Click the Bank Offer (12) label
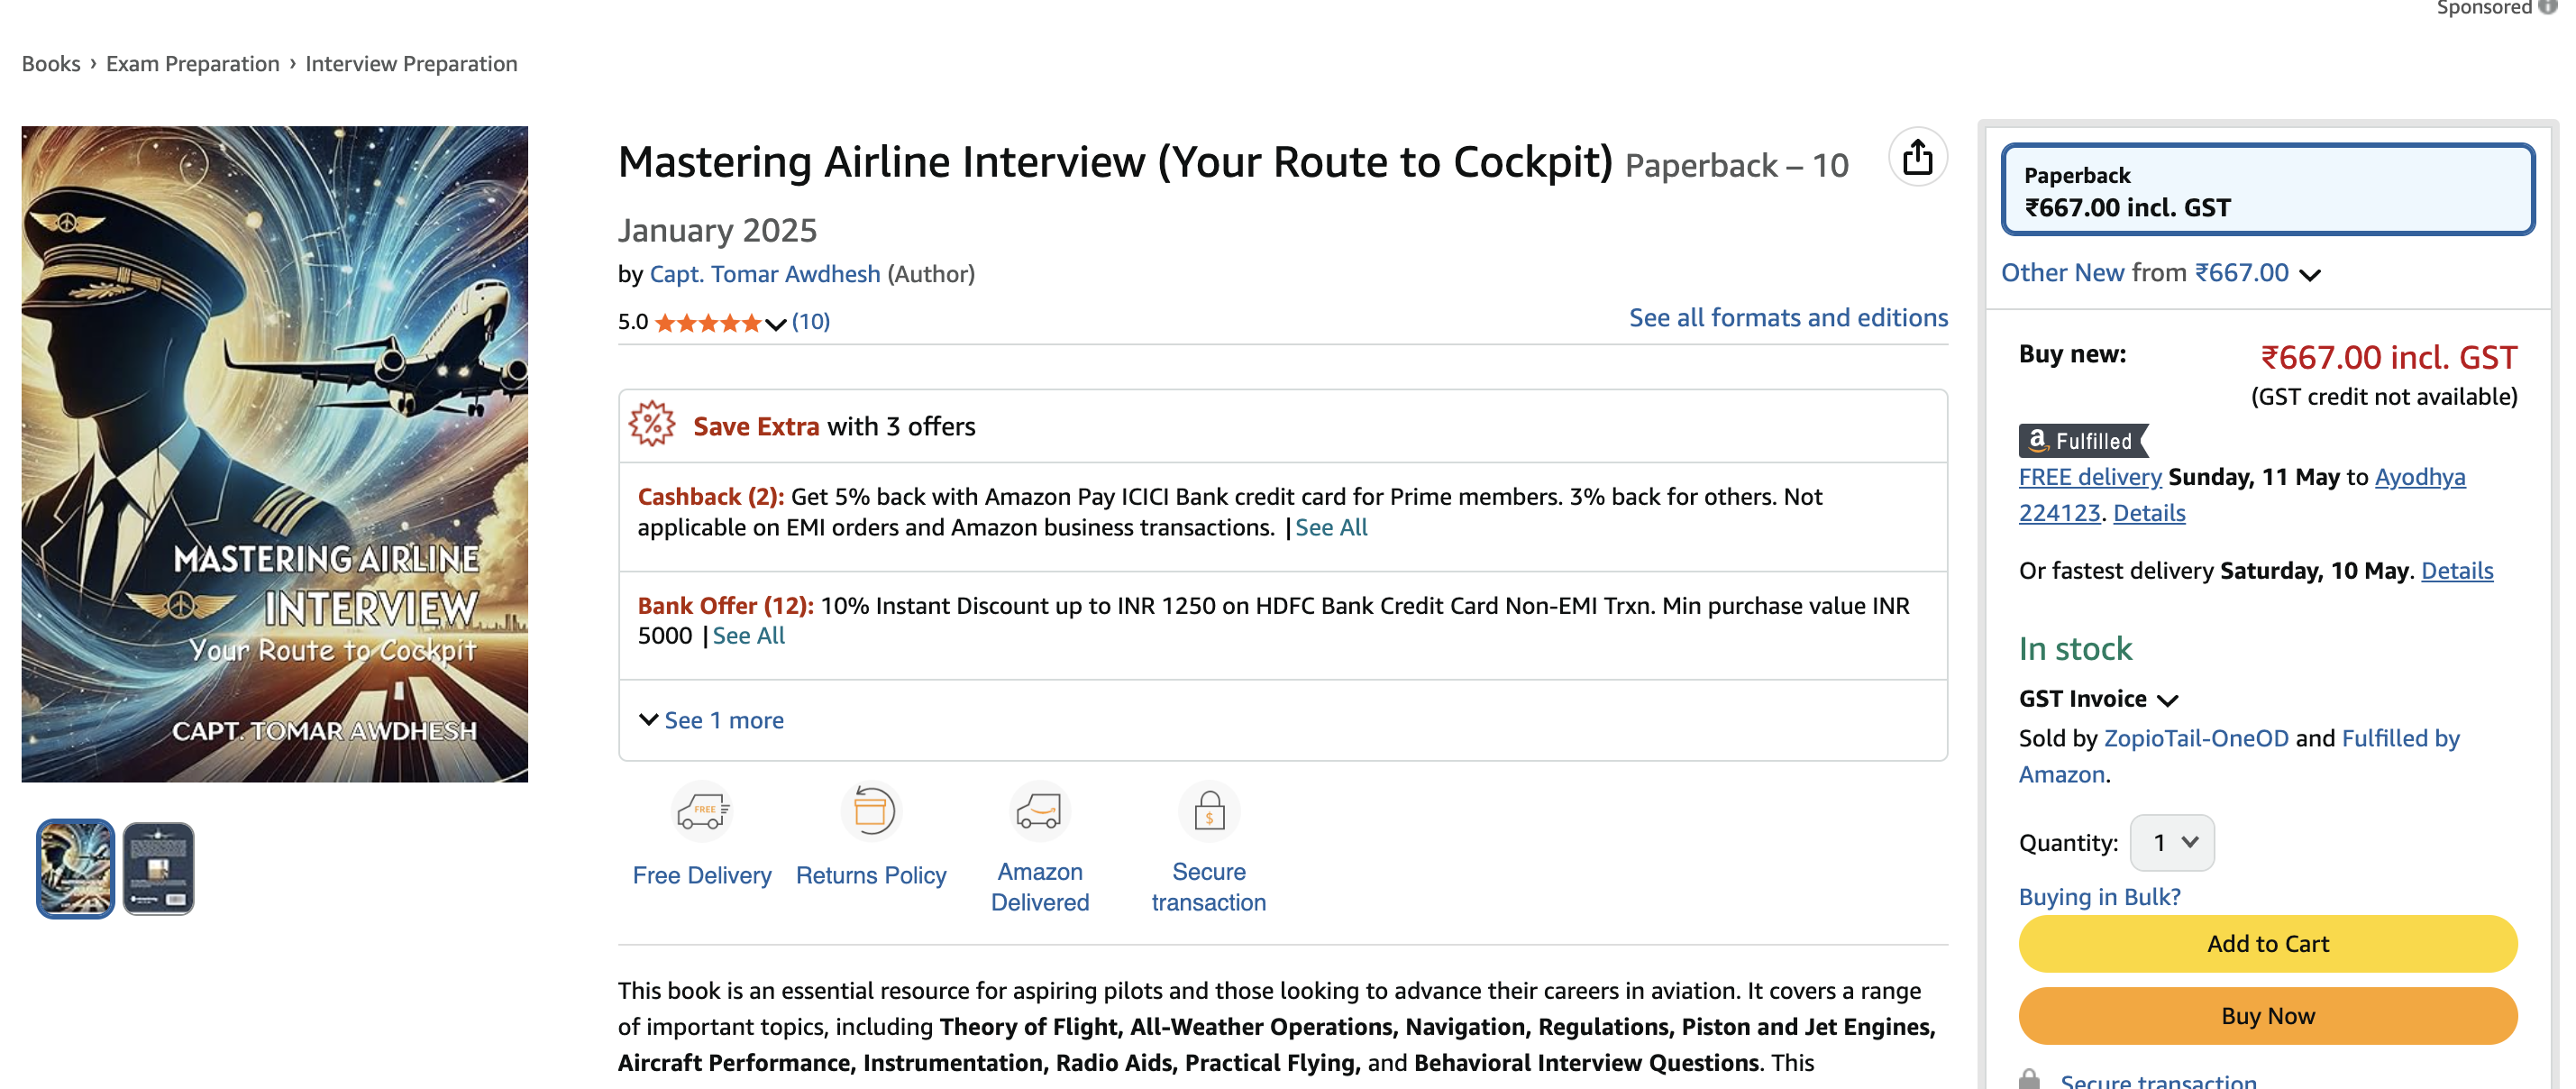This screenshot has width=2576, height=1089. [x=725, y=605]
